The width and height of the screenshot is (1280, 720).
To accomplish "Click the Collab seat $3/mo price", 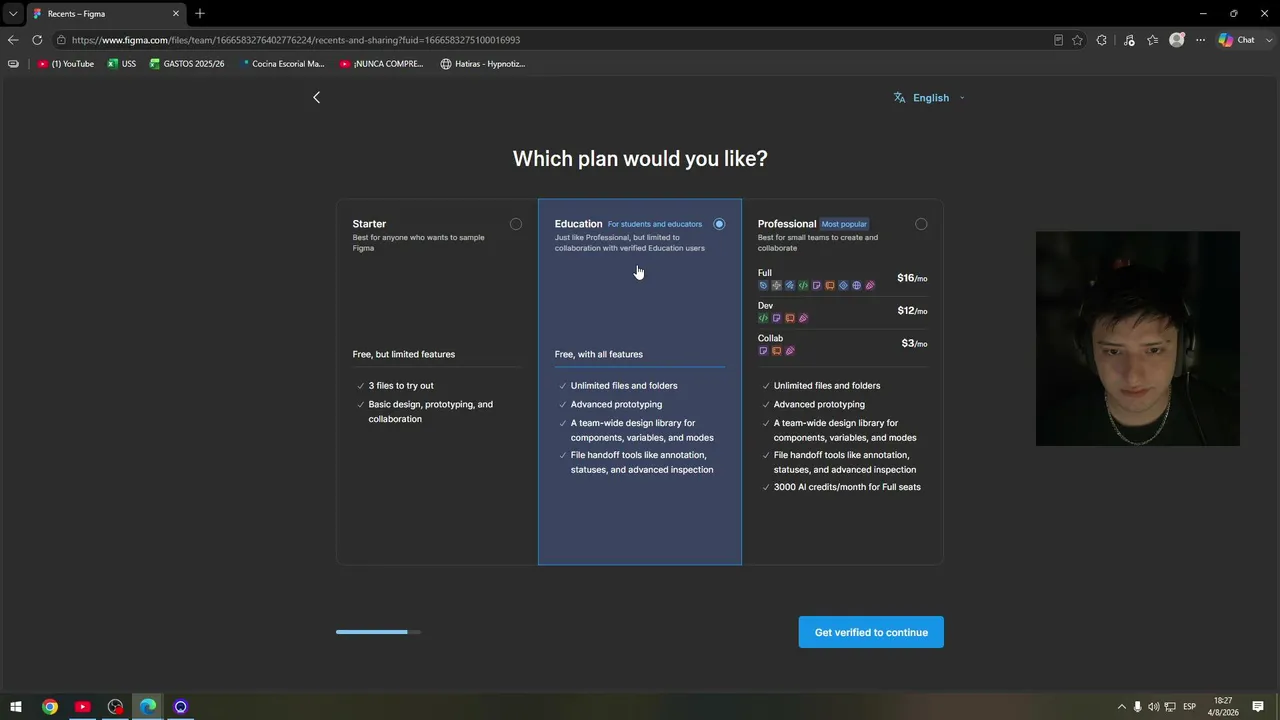I will point(914,343).
